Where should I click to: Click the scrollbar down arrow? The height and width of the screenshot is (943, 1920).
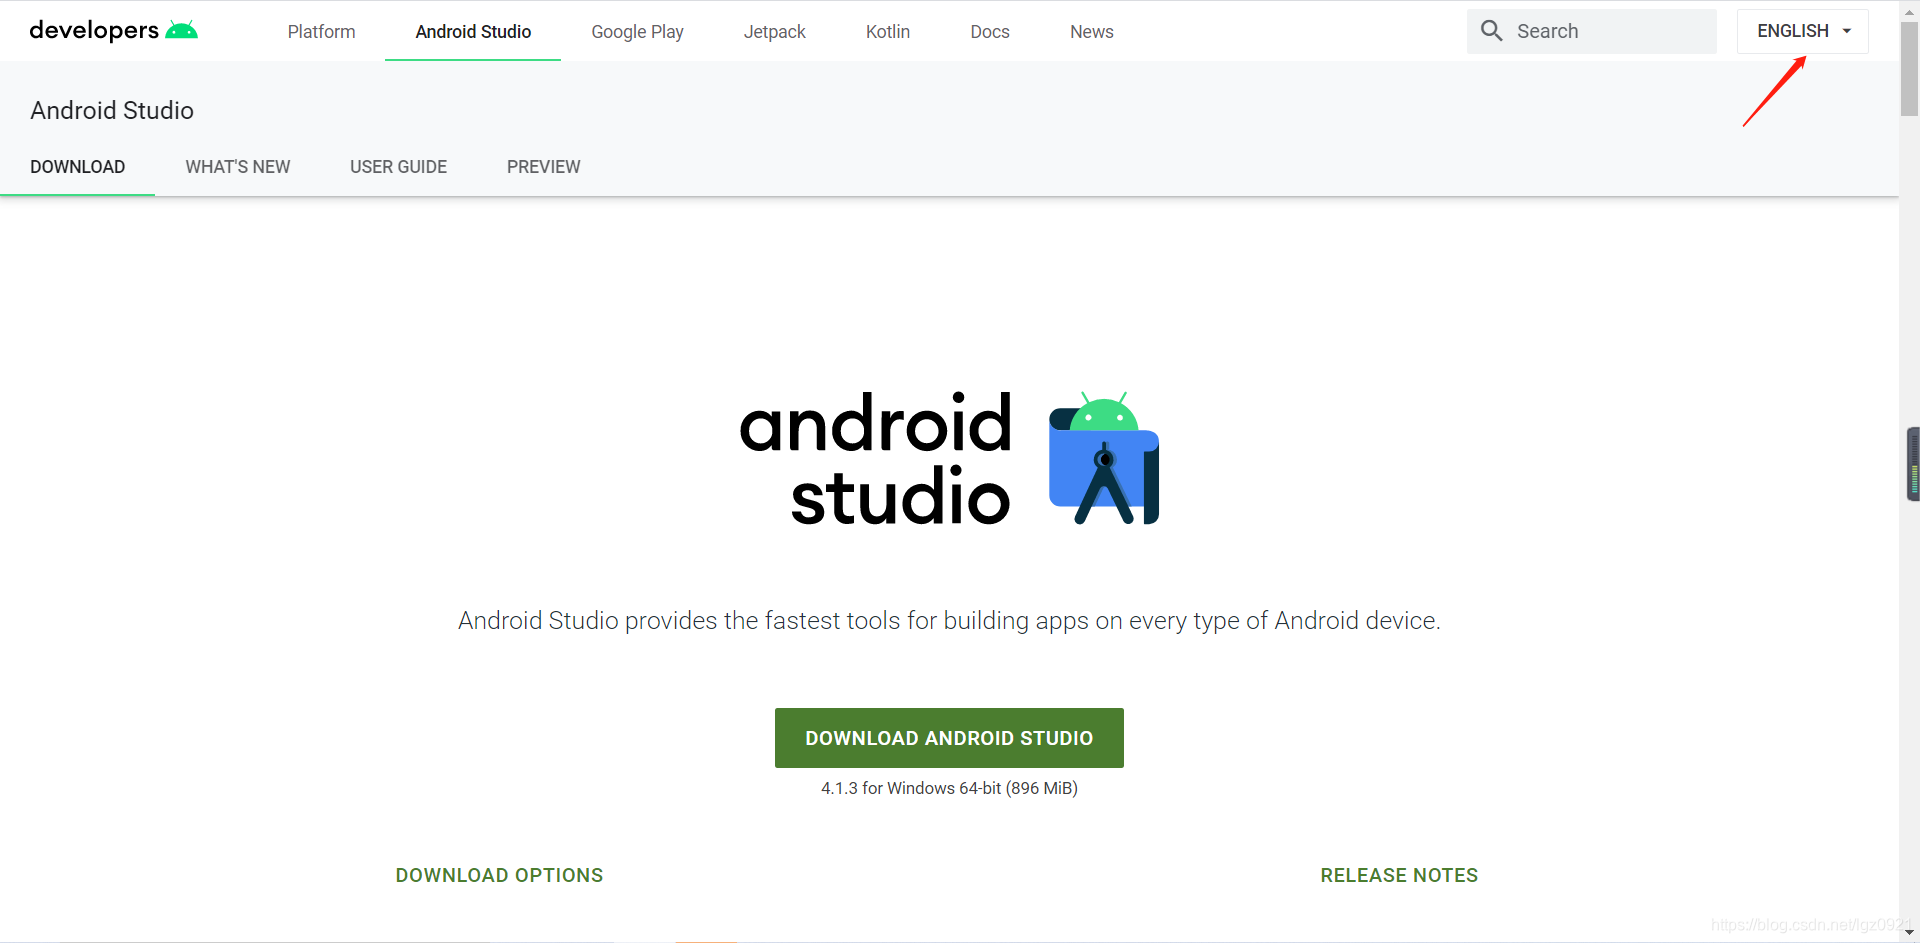click(1909, 933)
